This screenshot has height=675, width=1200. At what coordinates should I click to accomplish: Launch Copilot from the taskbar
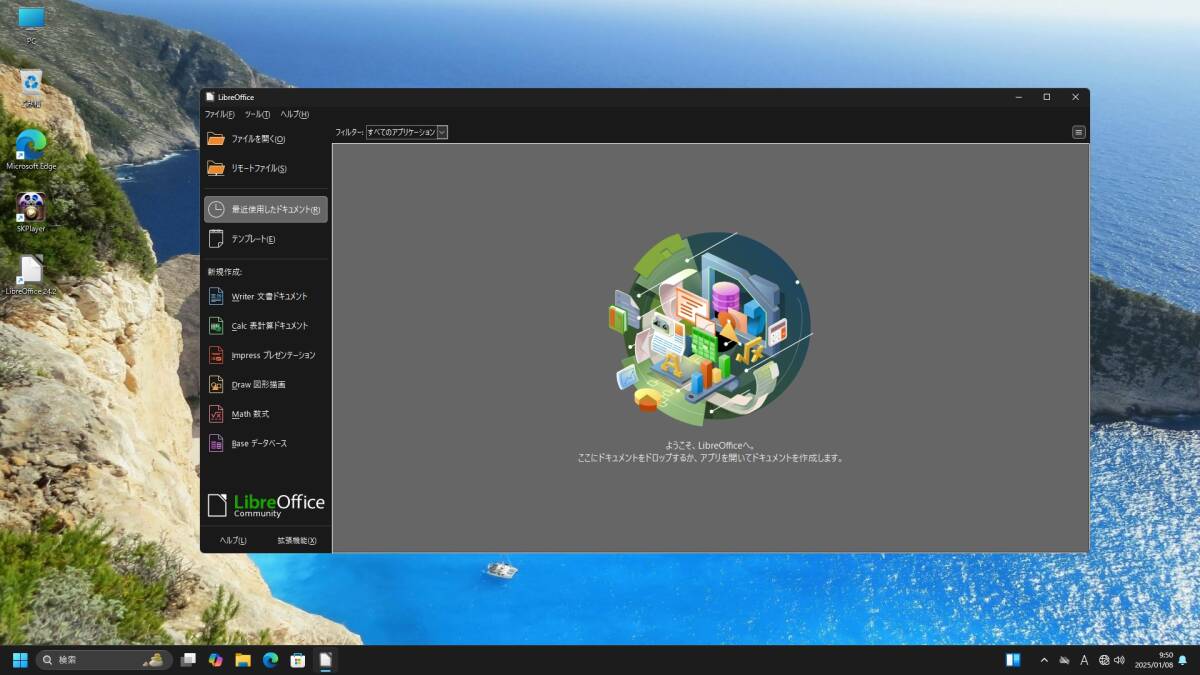(215, 660)
